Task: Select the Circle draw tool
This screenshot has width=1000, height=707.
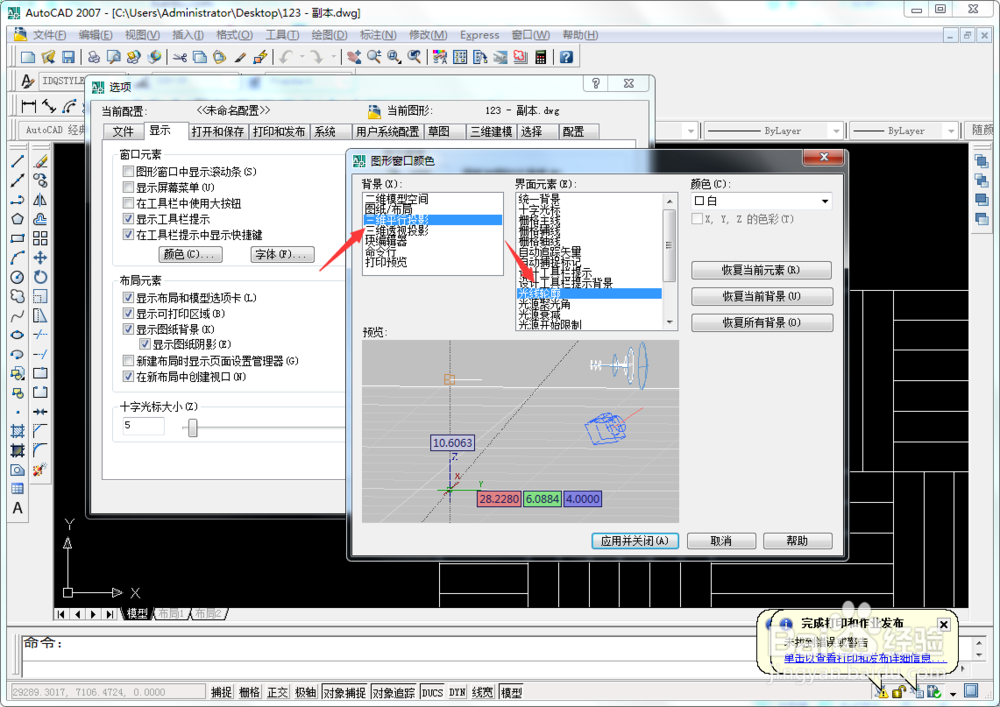Action: pyautogui.click(x=17, y=277)
